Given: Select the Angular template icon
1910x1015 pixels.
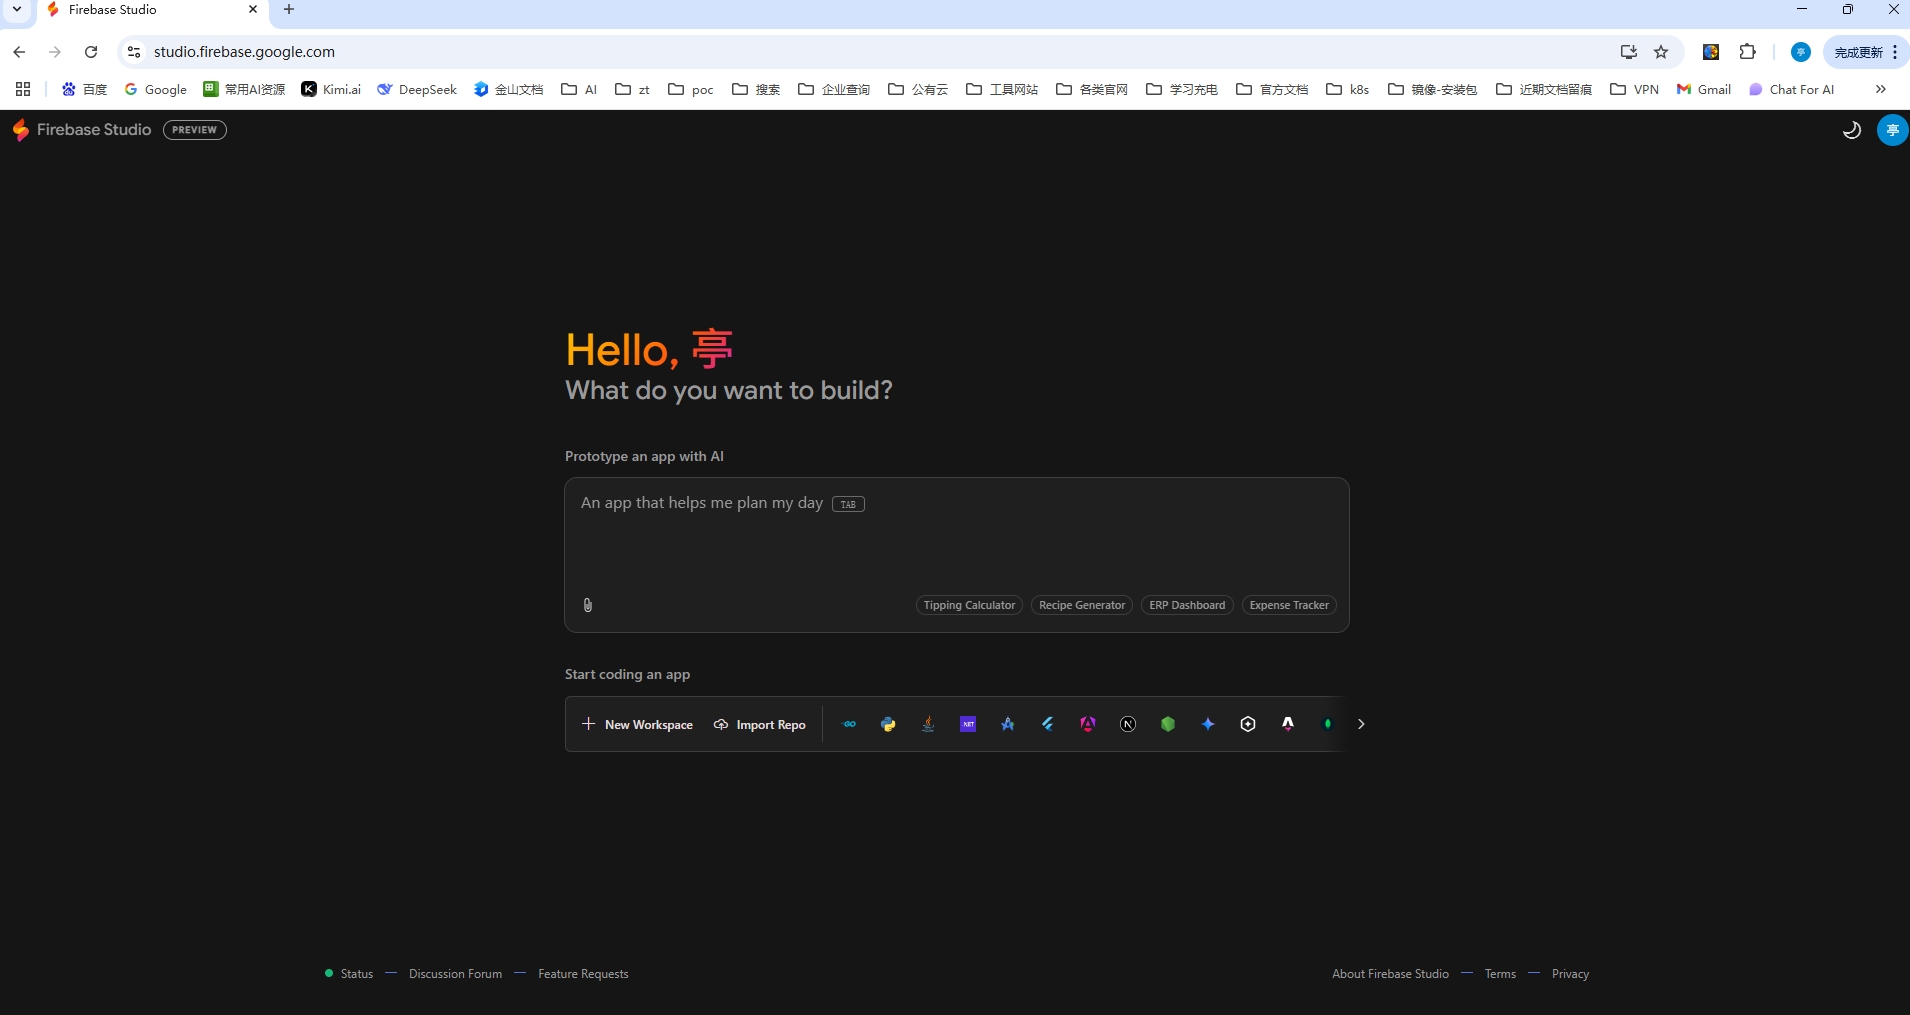Looking at the screenshot, I should coord(1088,724).
